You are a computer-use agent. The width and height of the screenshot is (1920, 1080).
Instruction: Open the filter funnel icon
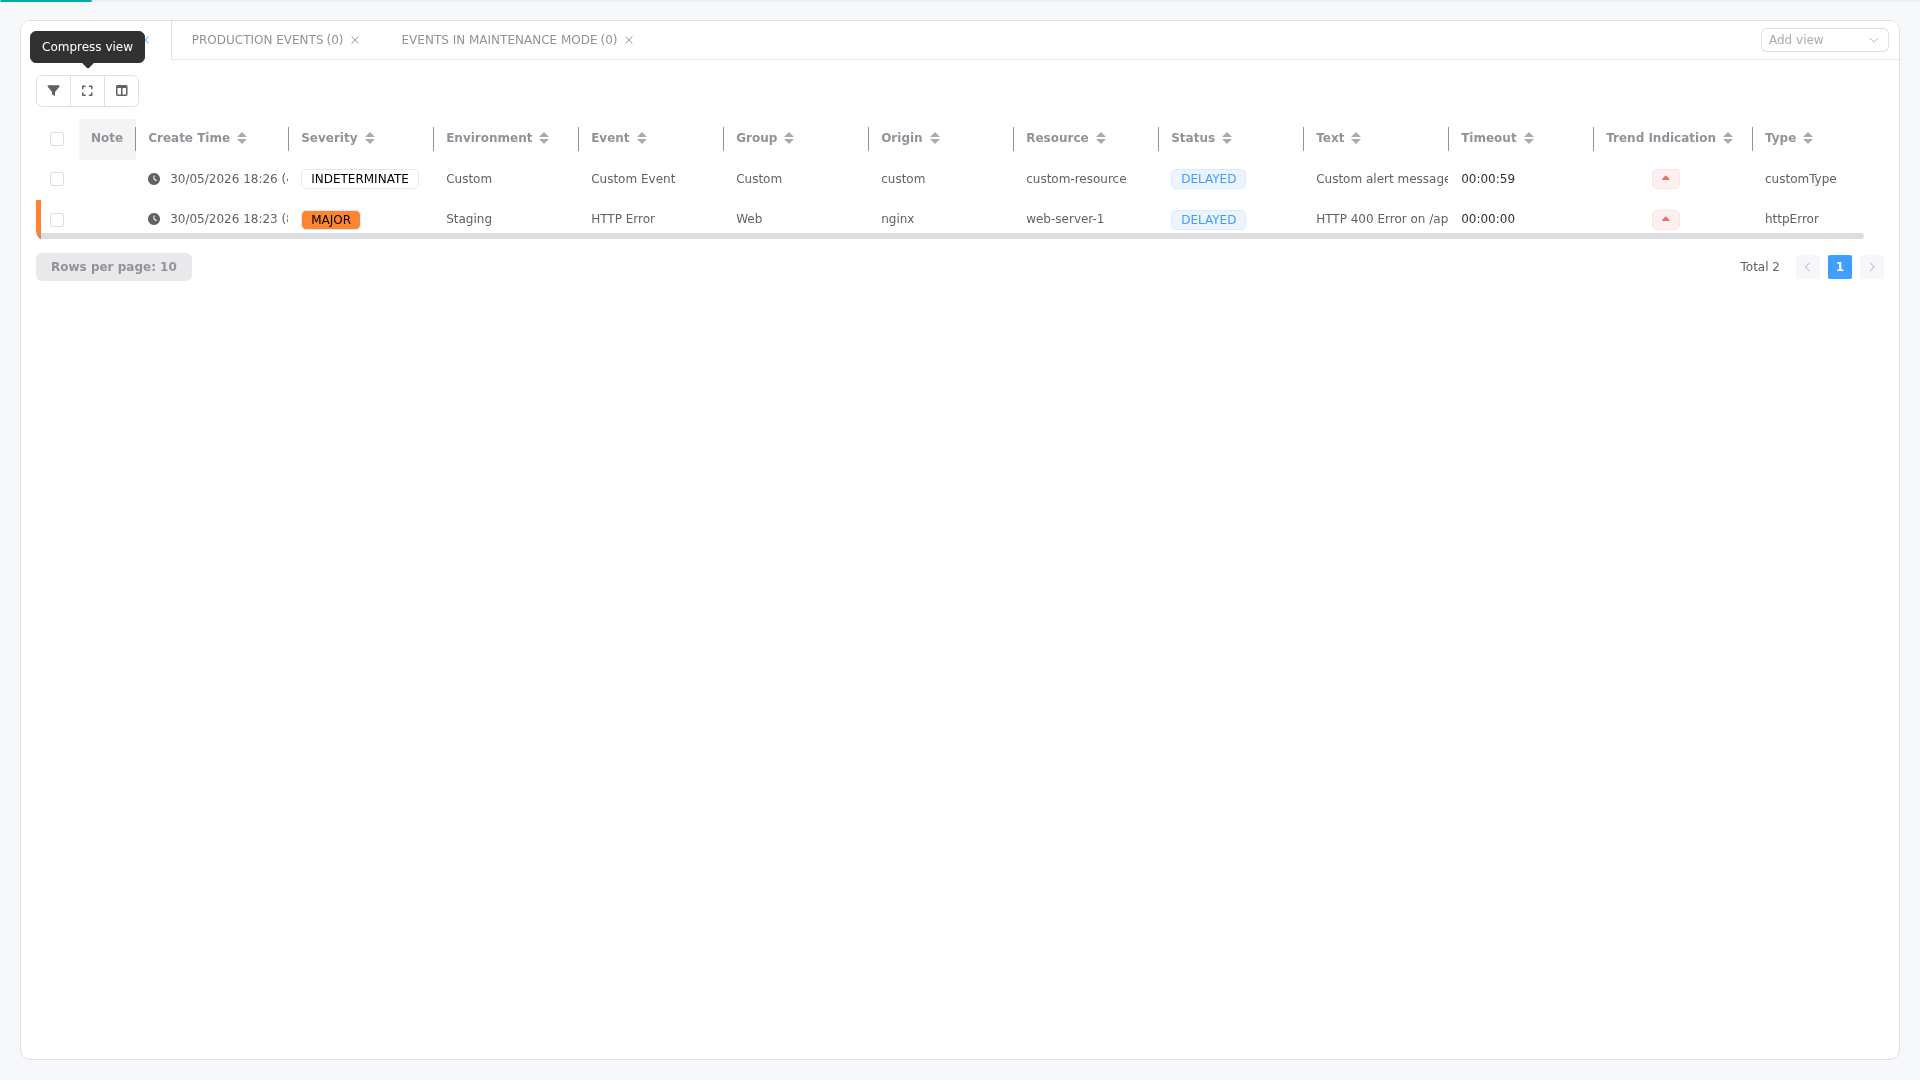point(54,91)
